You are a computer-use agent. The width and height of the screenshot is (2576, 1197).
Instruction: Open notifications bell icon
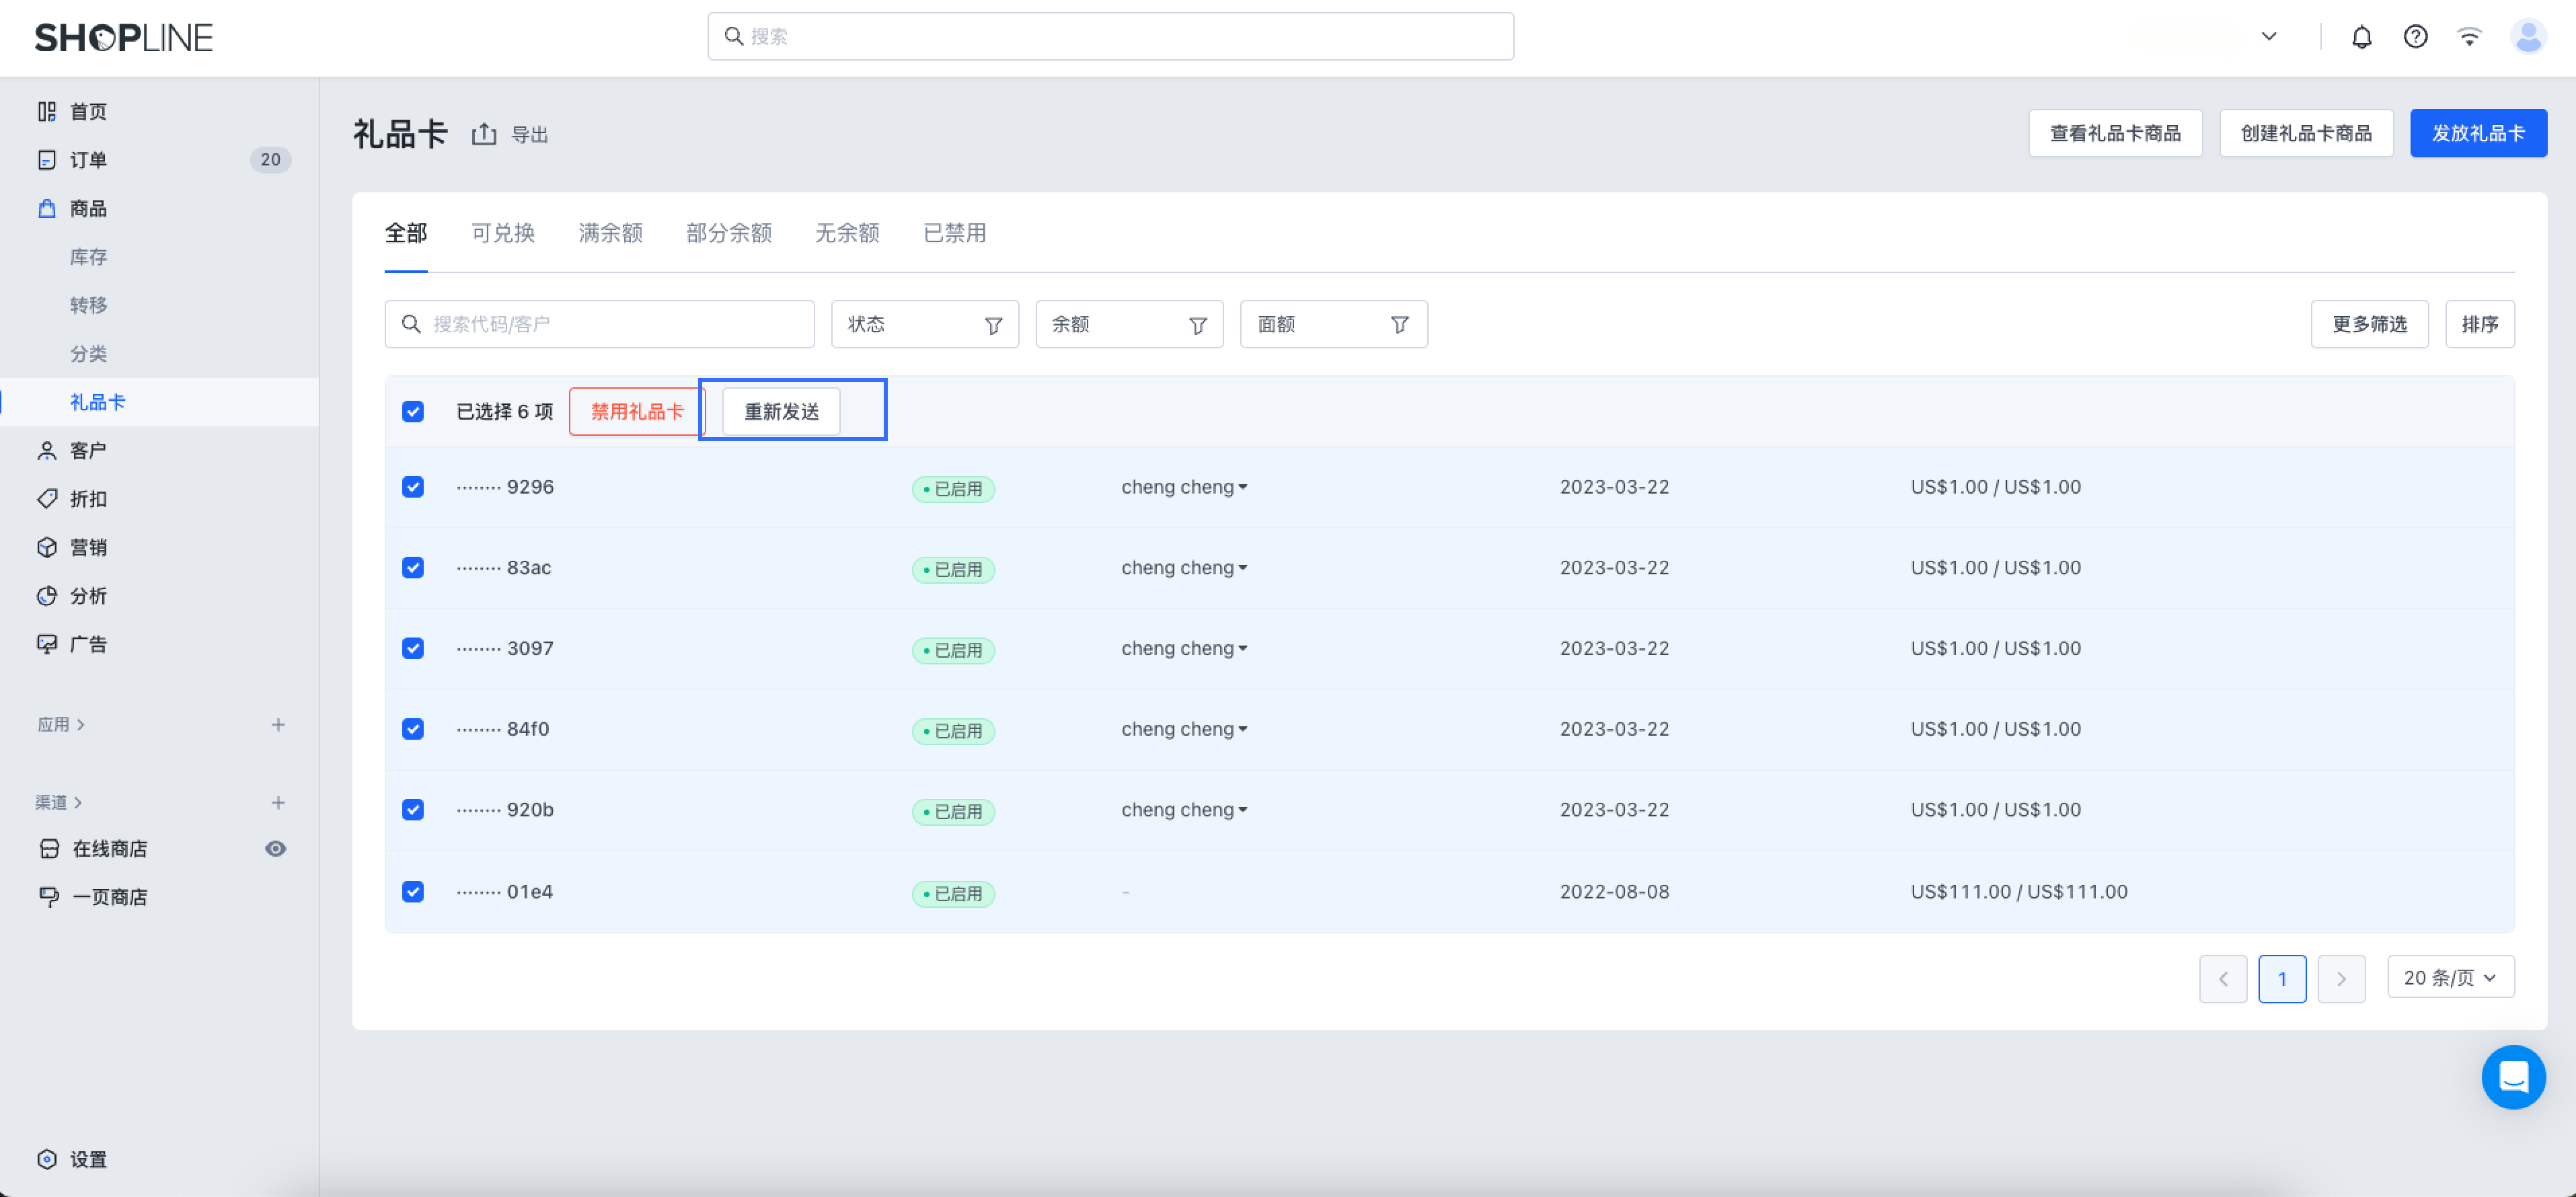pos(2361,37)
